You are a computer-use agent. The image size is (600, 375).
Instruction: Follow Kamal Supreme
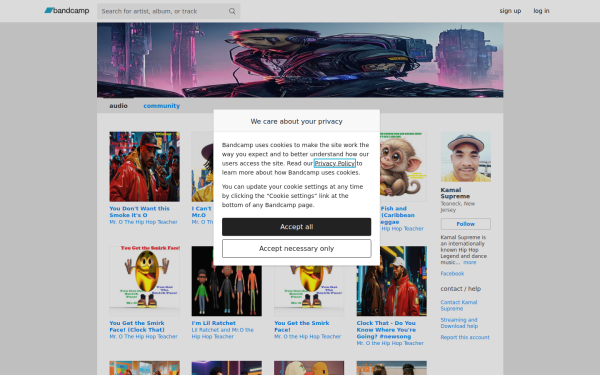(465, 224)
